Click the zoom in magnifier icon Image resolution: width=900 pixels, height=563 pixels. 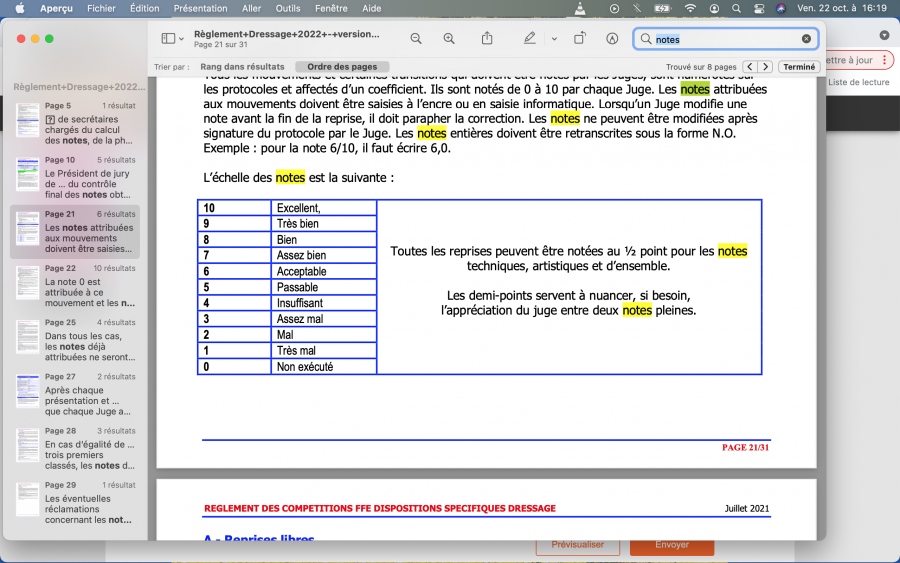coord(449,38)
